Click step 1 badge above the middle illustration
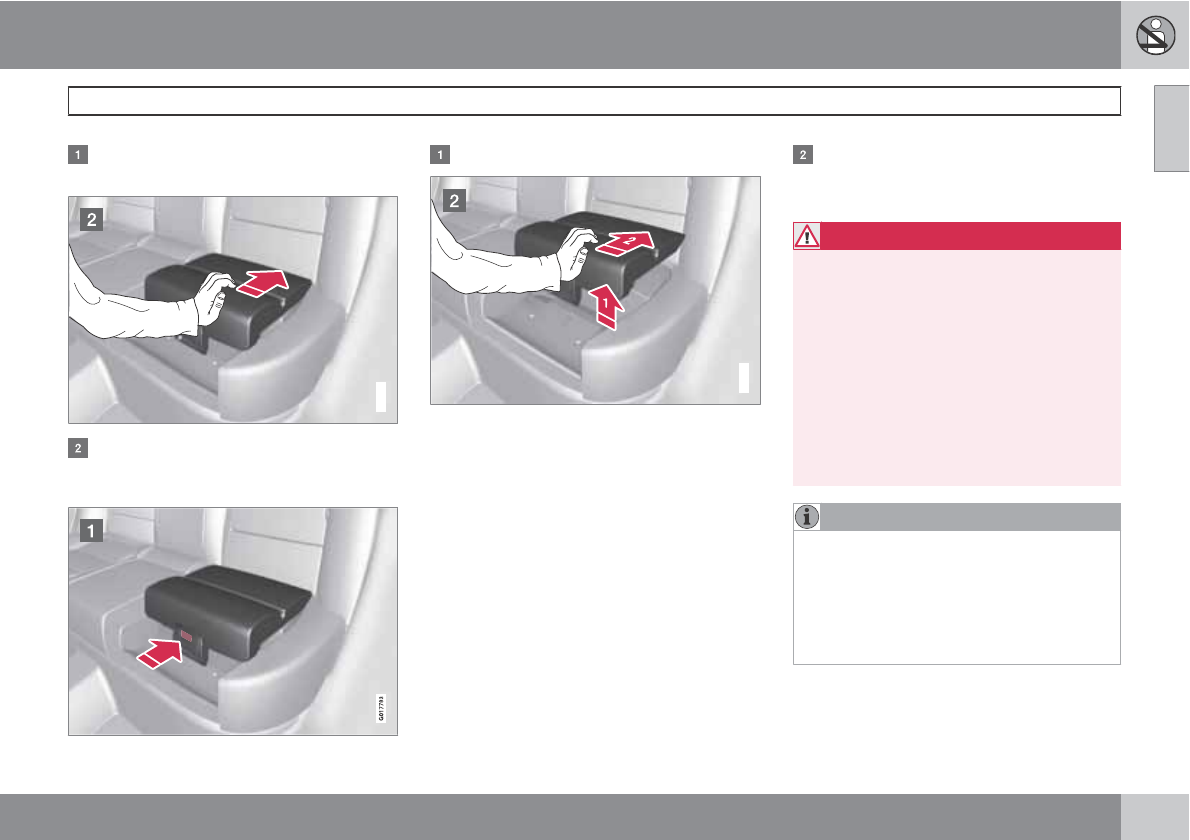Image resolution: width=1190 pixels, height=840 pixels. pyautogui.click(x=440, y=155)
